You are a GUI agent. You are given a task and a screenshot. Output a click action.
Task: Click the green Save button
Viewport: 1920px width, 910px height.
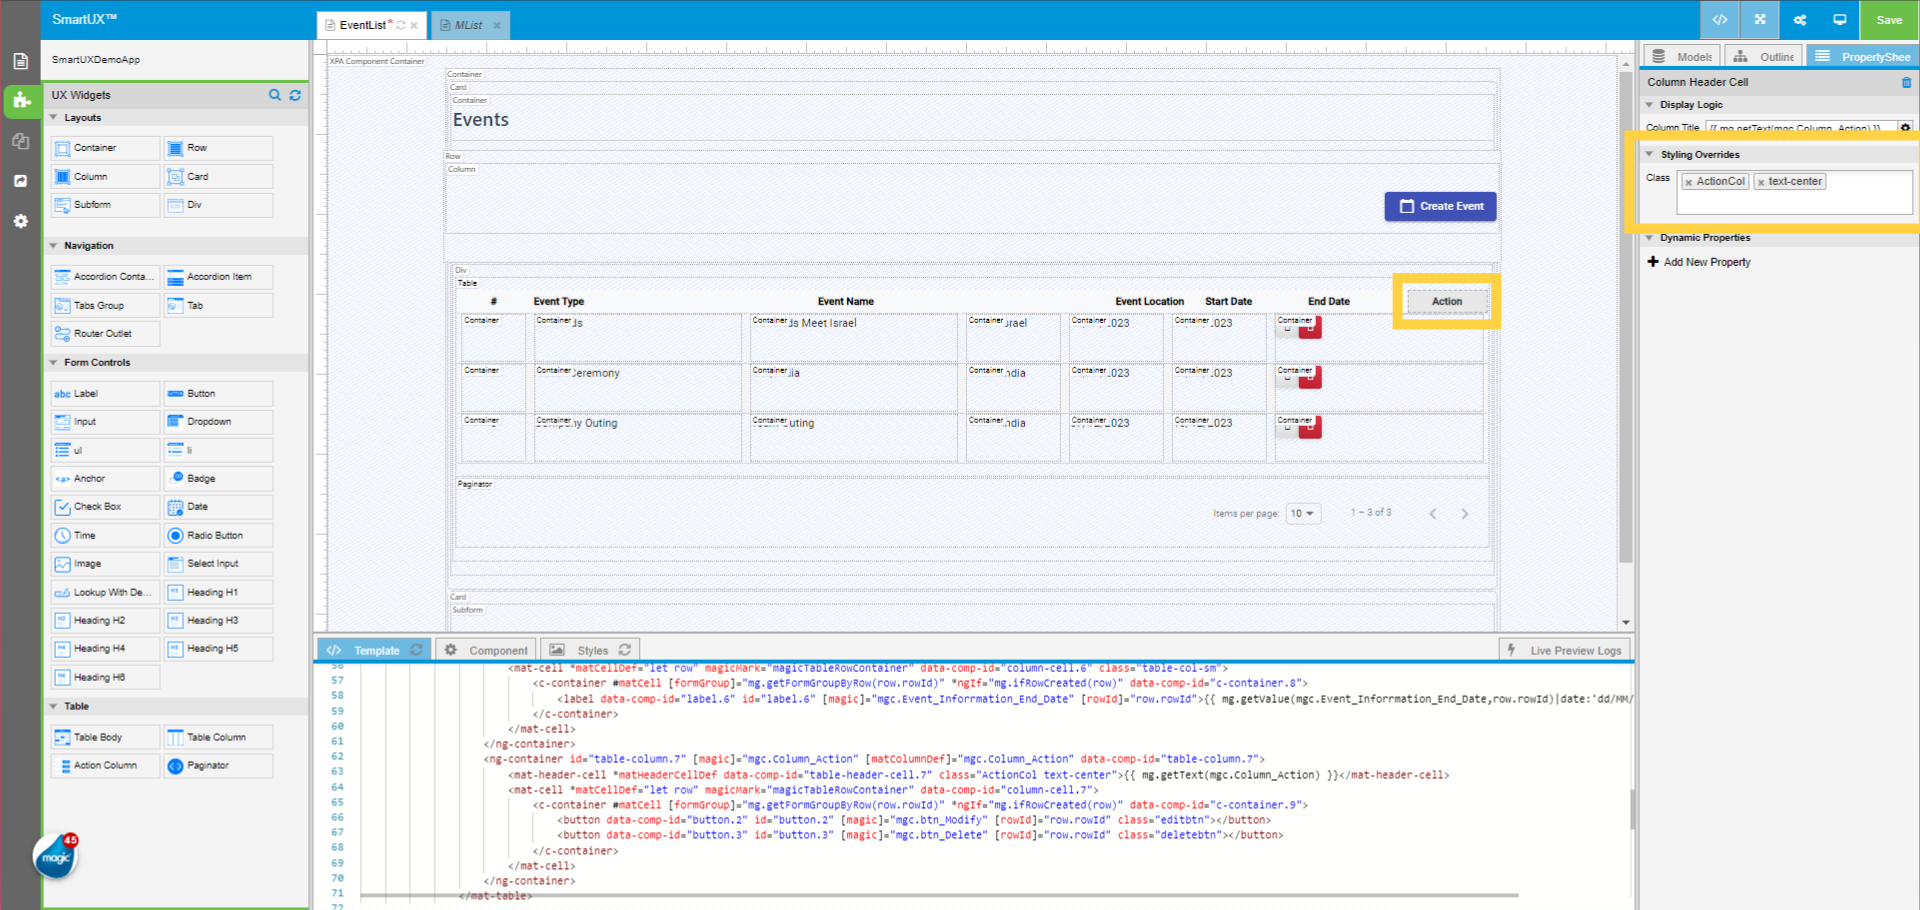[x=1888, y=19]
